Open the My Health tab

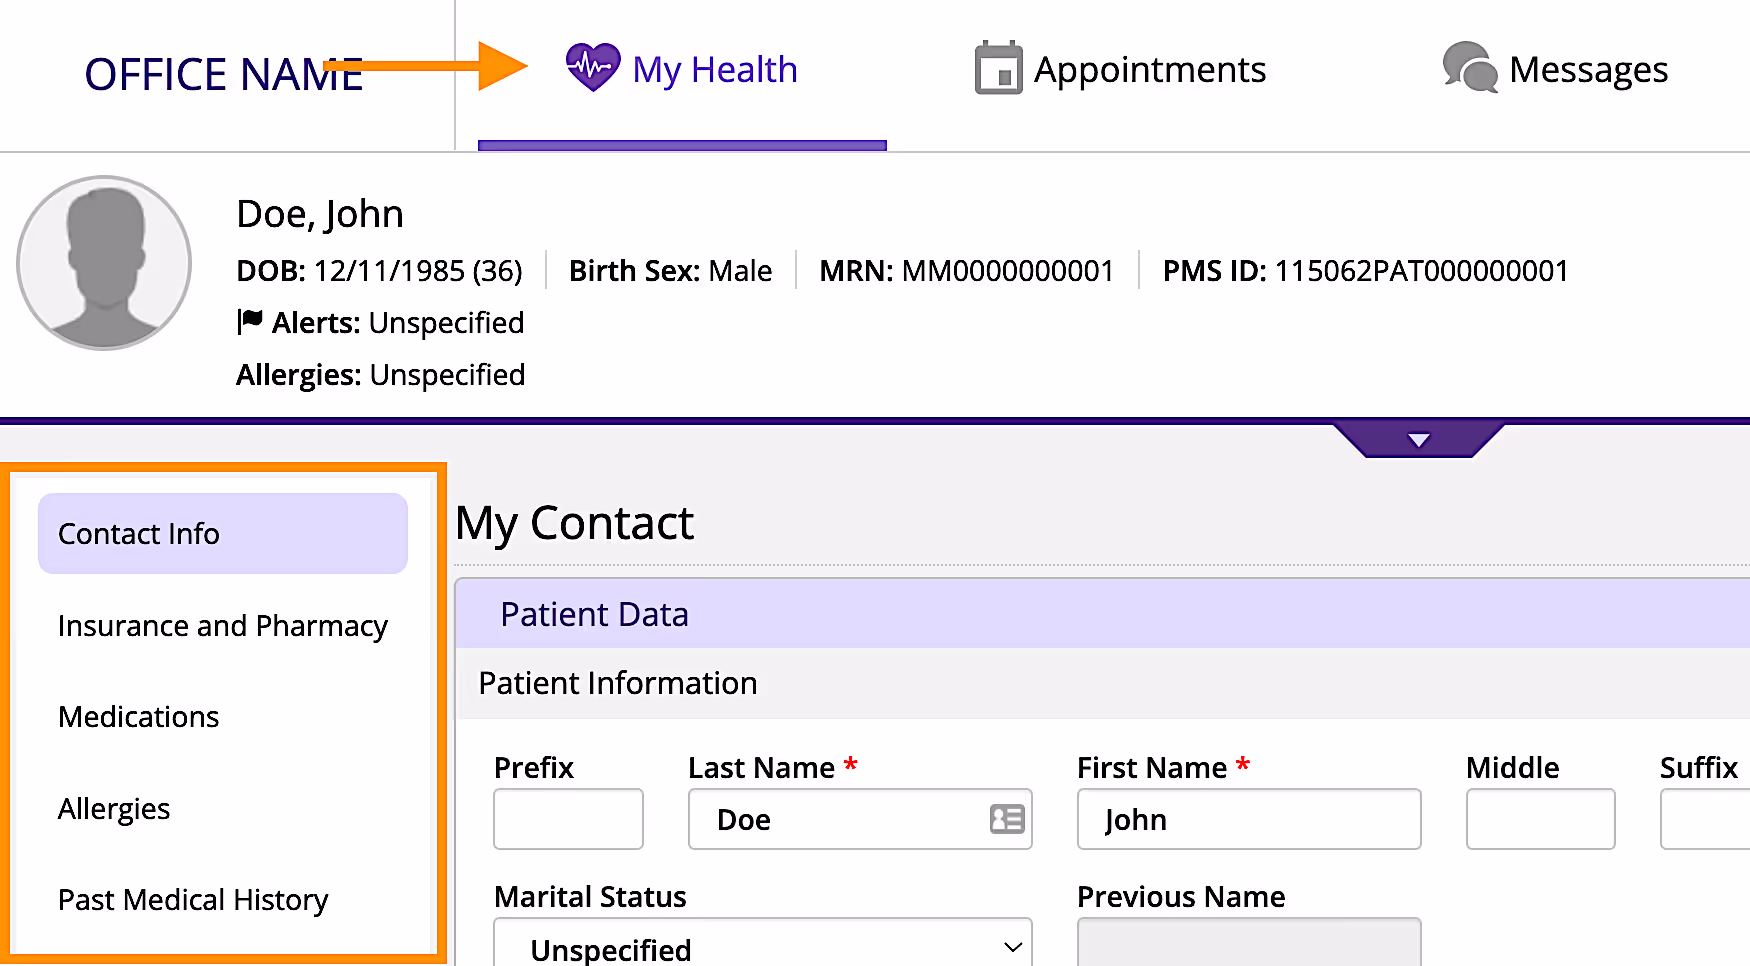click(682, 70)
